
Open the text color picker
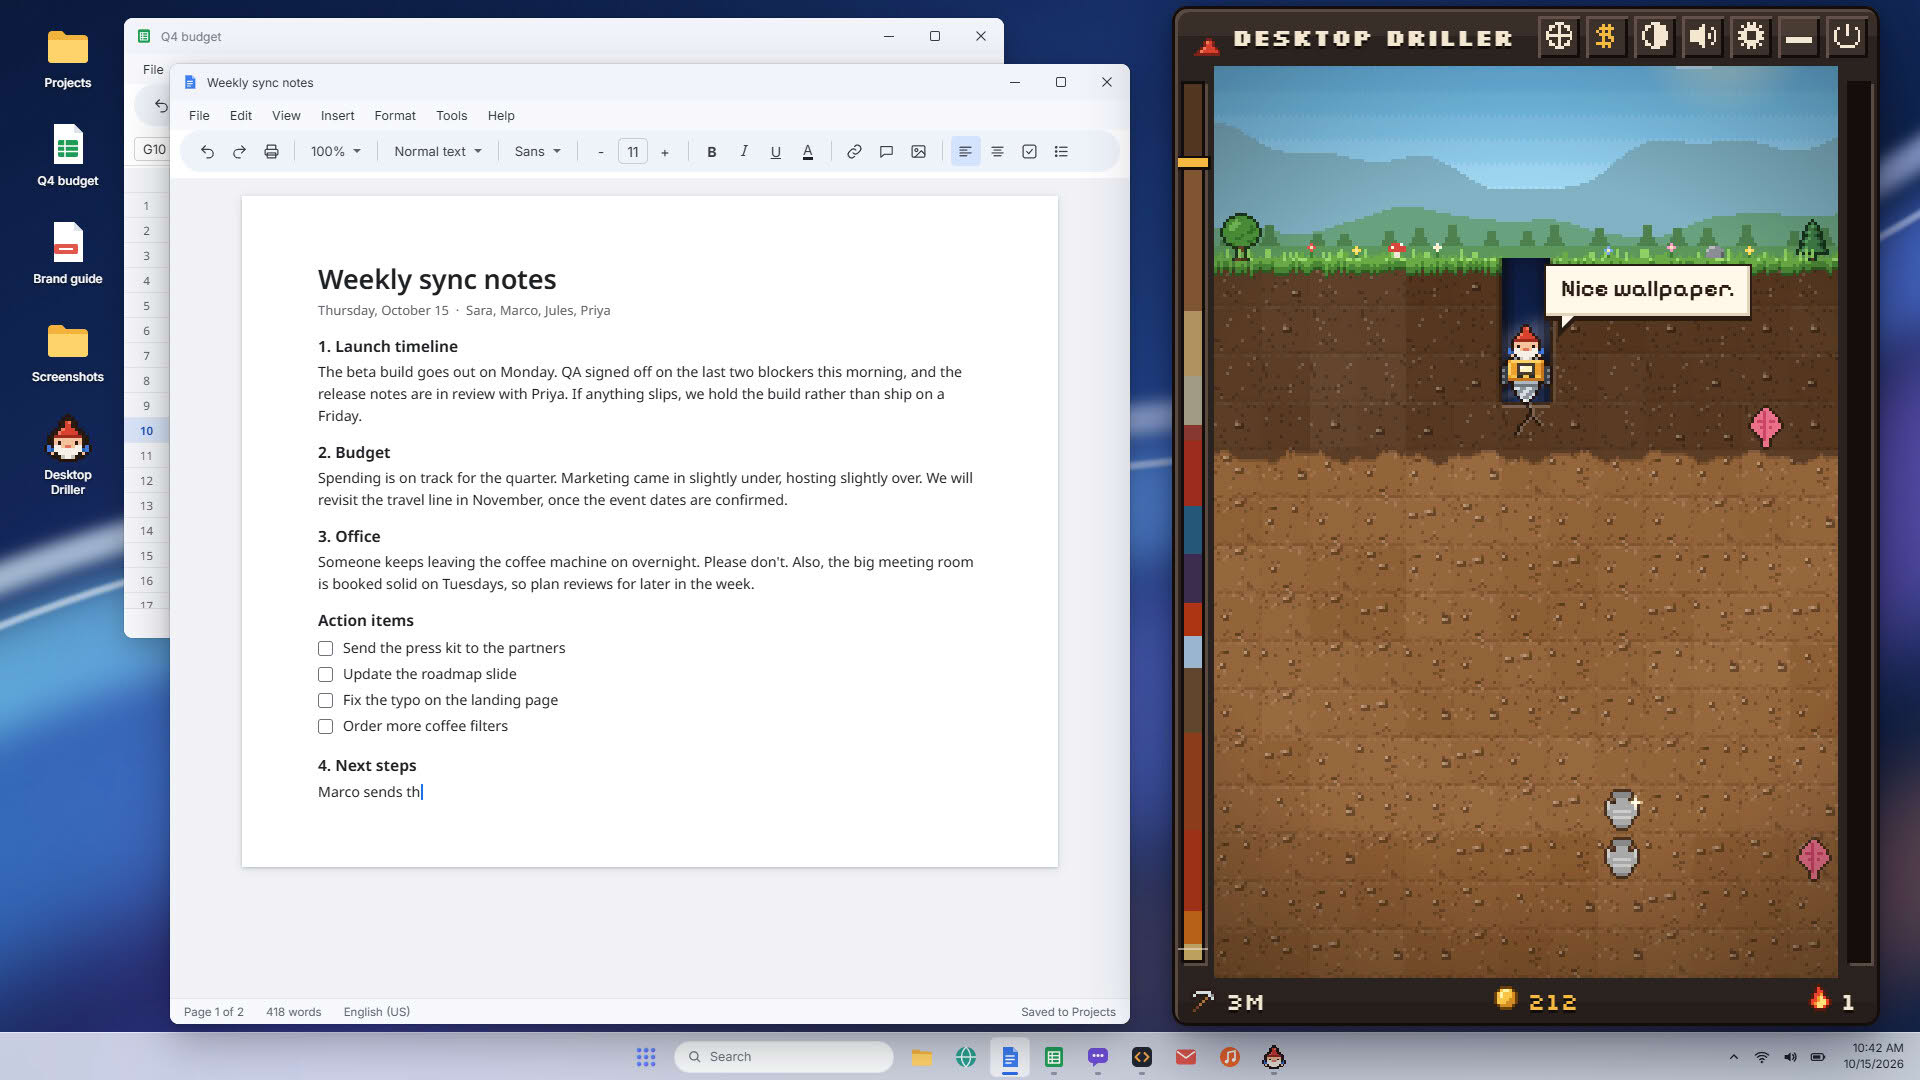[x=808, y=152]
